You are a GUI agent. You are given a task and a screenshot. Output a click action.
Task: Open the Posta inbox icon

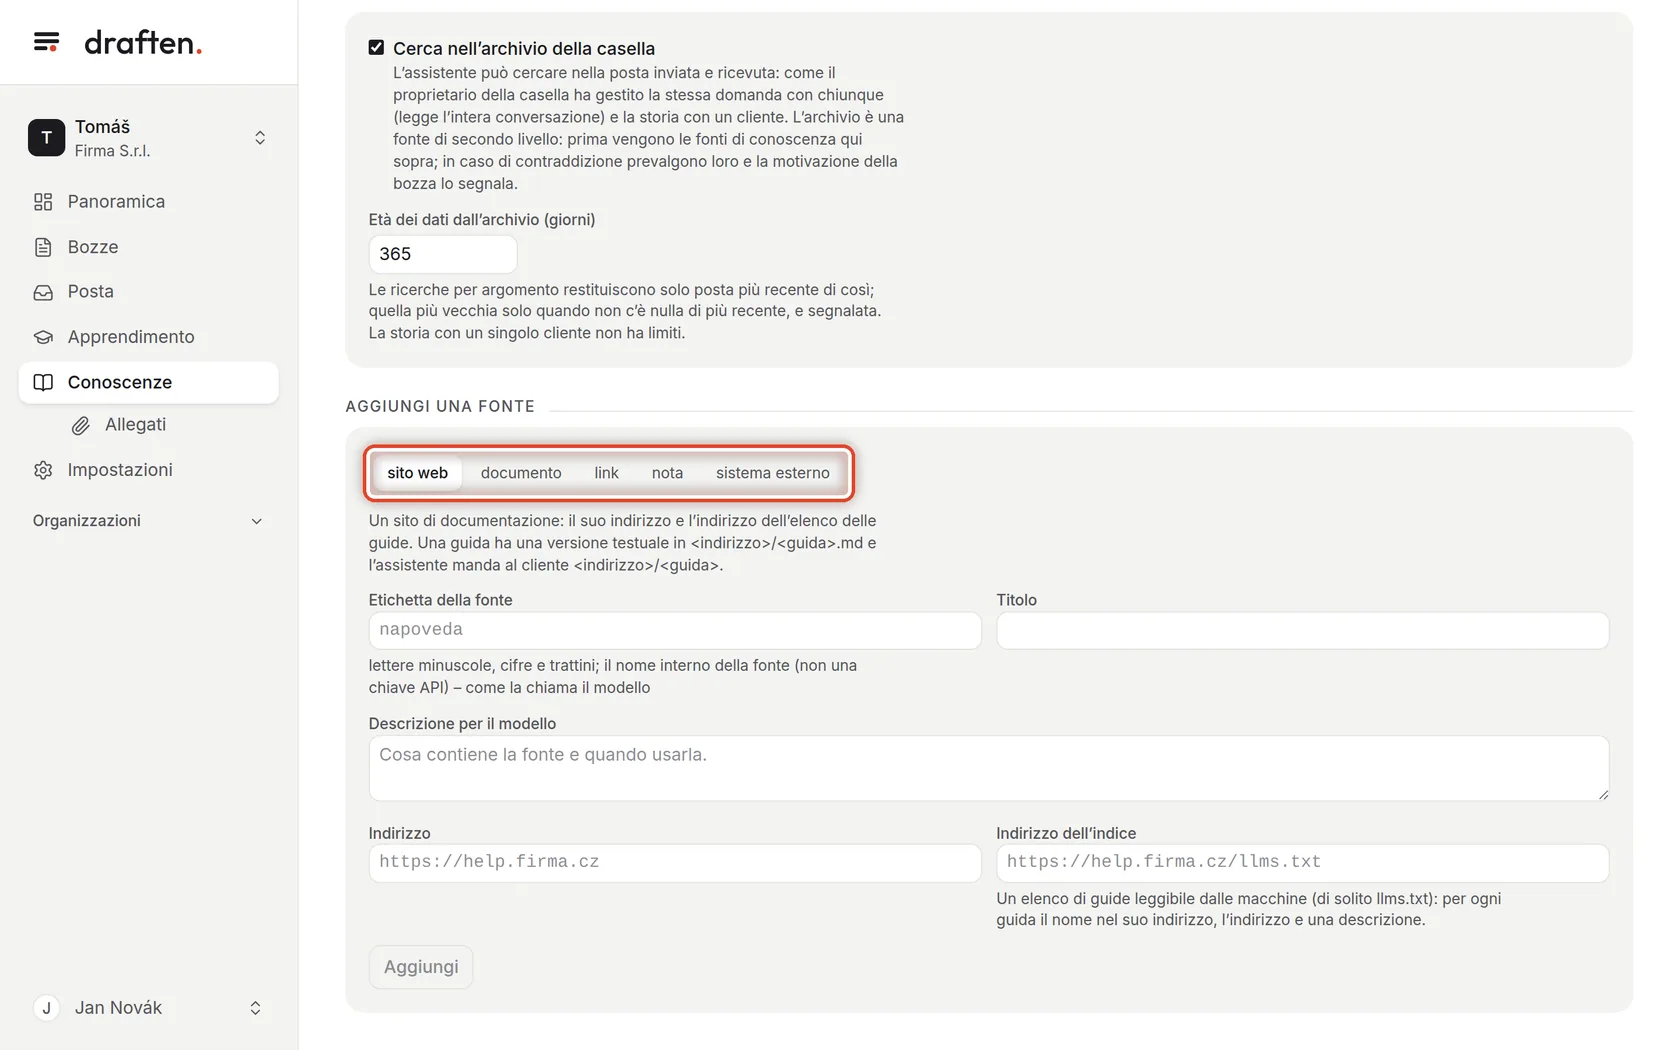click(x=43, y=292)
